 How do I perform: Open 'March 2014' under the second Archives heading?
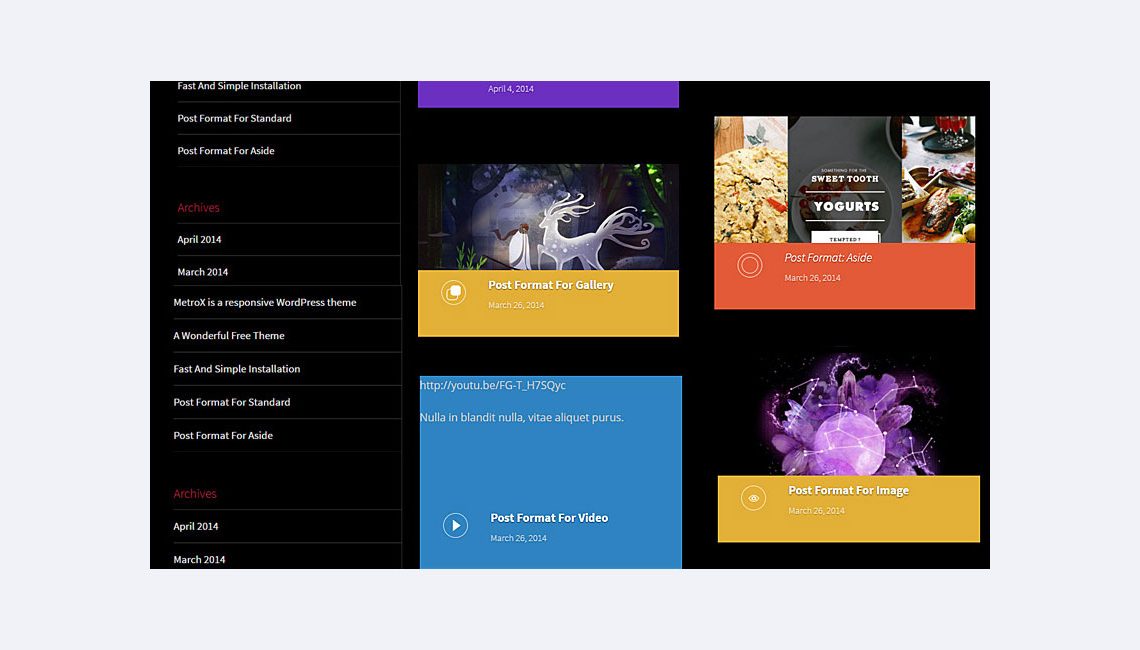click(x=199, y=560)
